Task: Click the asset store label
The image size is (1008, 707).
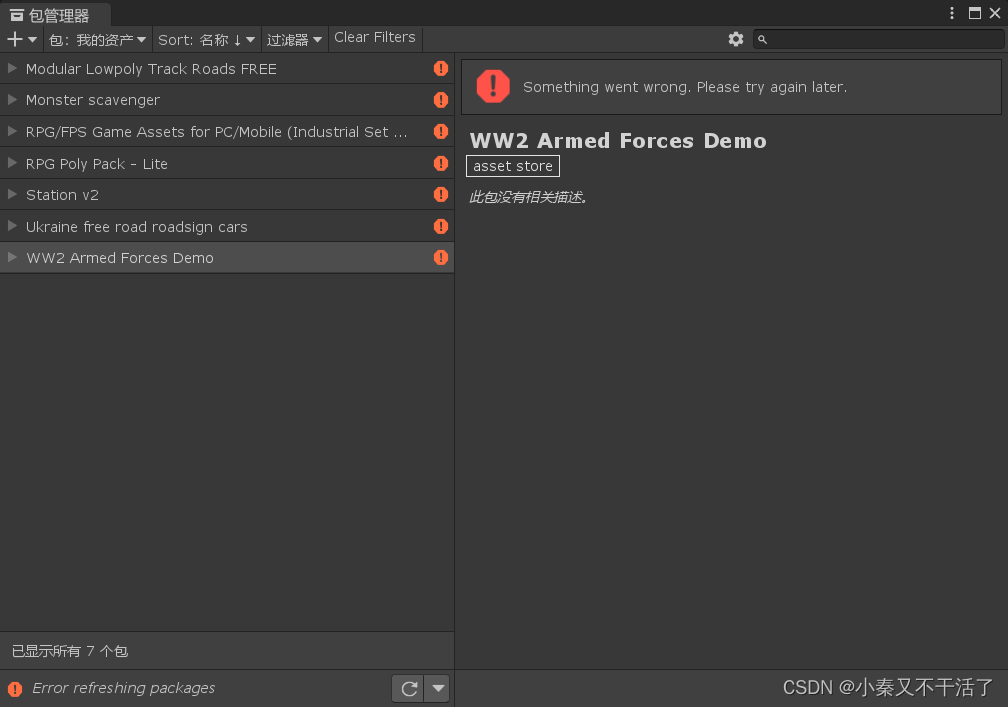Action: point(512,166)
